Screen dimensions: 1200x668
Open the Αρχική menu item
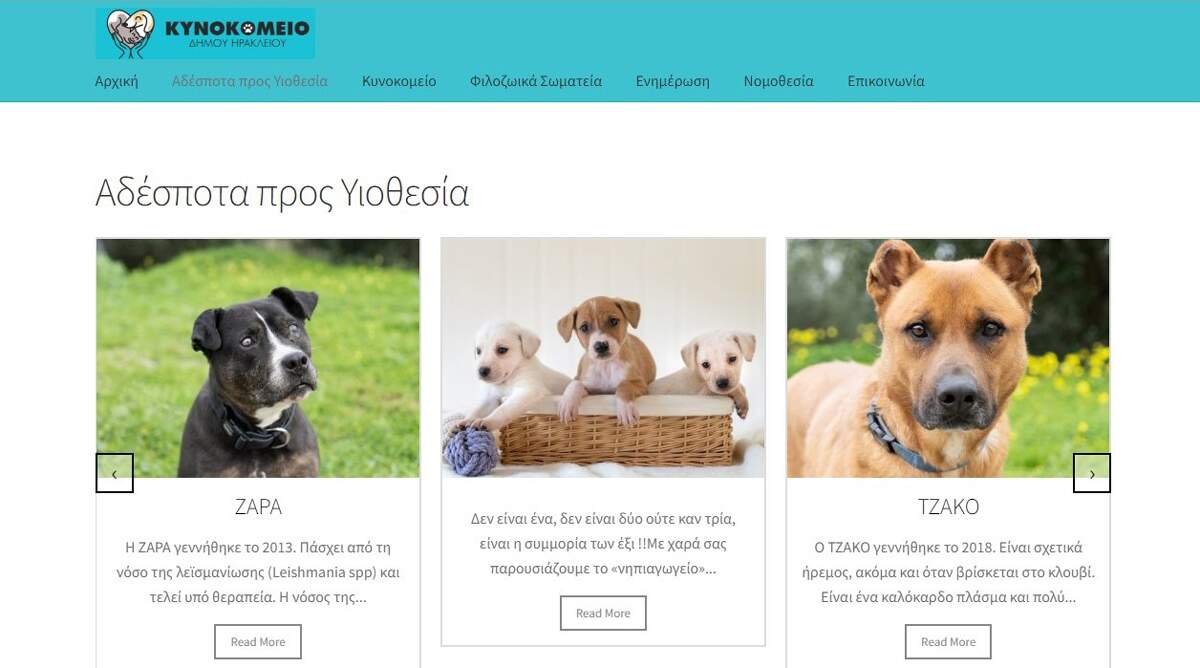[x=116, y=81]
